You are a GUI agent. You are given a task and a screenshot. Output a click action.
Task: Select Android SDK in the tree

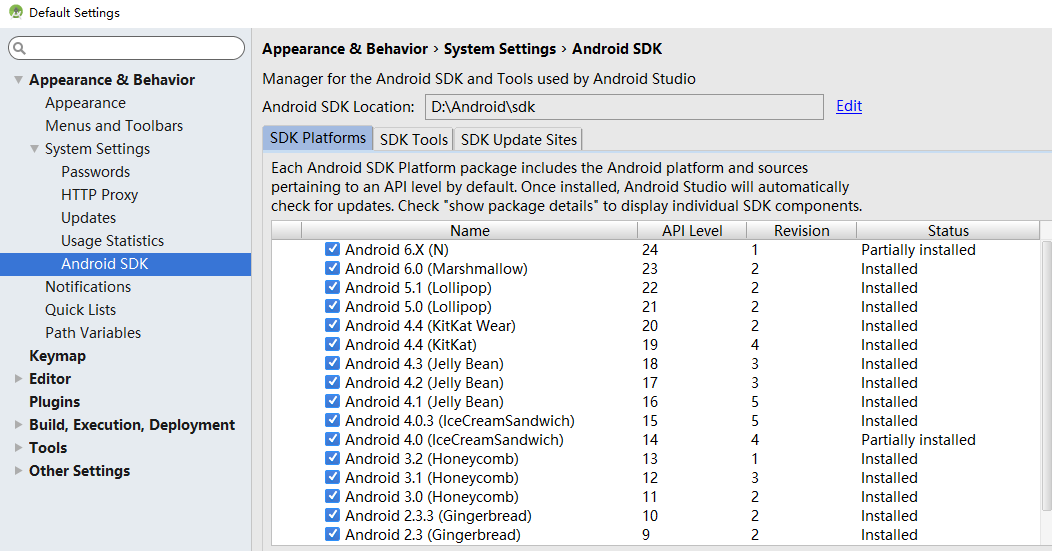(125, 264)
